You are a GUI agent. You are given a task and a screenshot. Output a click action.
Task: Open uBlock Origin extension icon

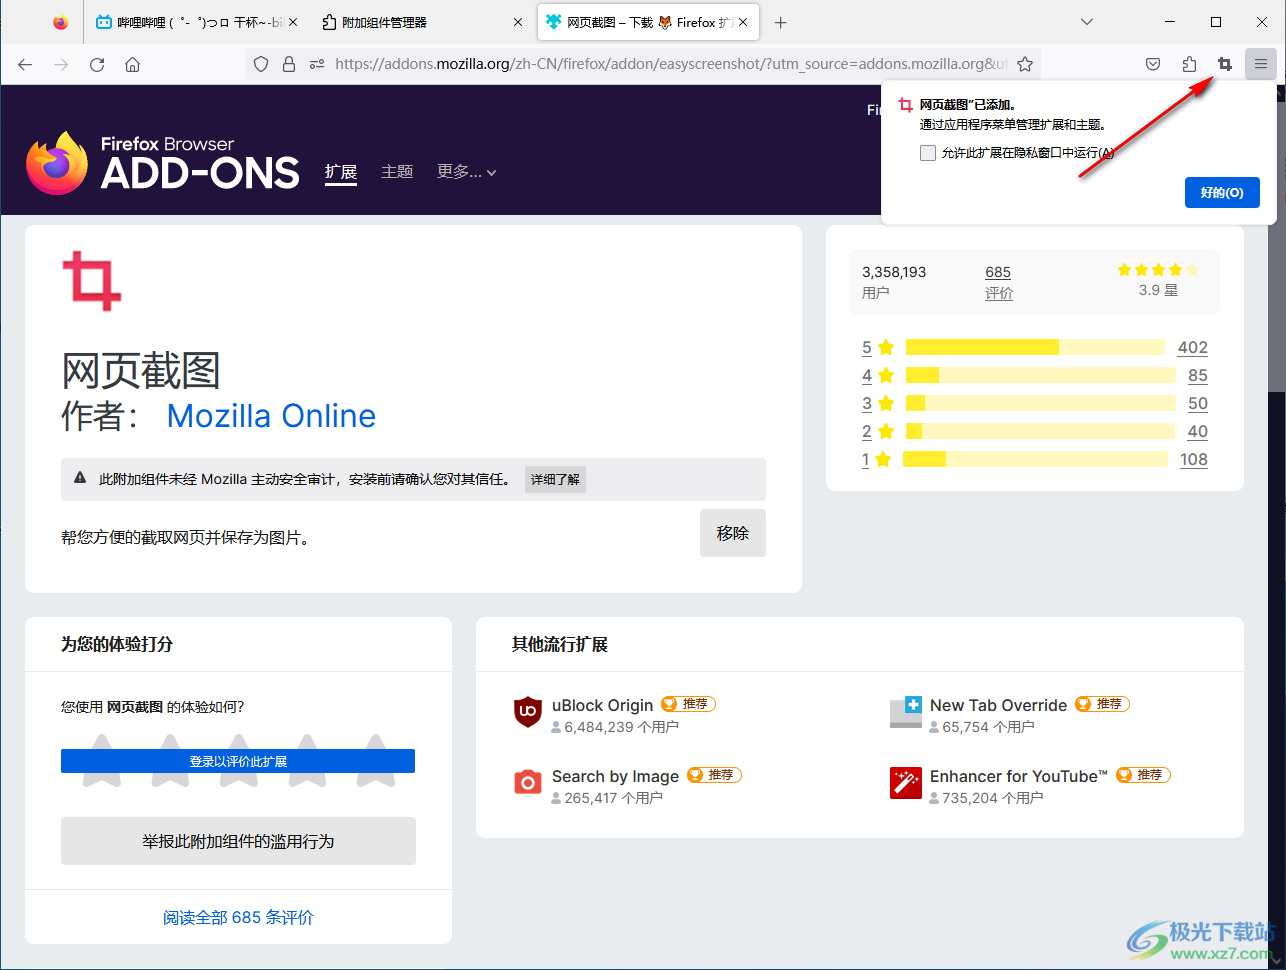click(x=527, y=712)
